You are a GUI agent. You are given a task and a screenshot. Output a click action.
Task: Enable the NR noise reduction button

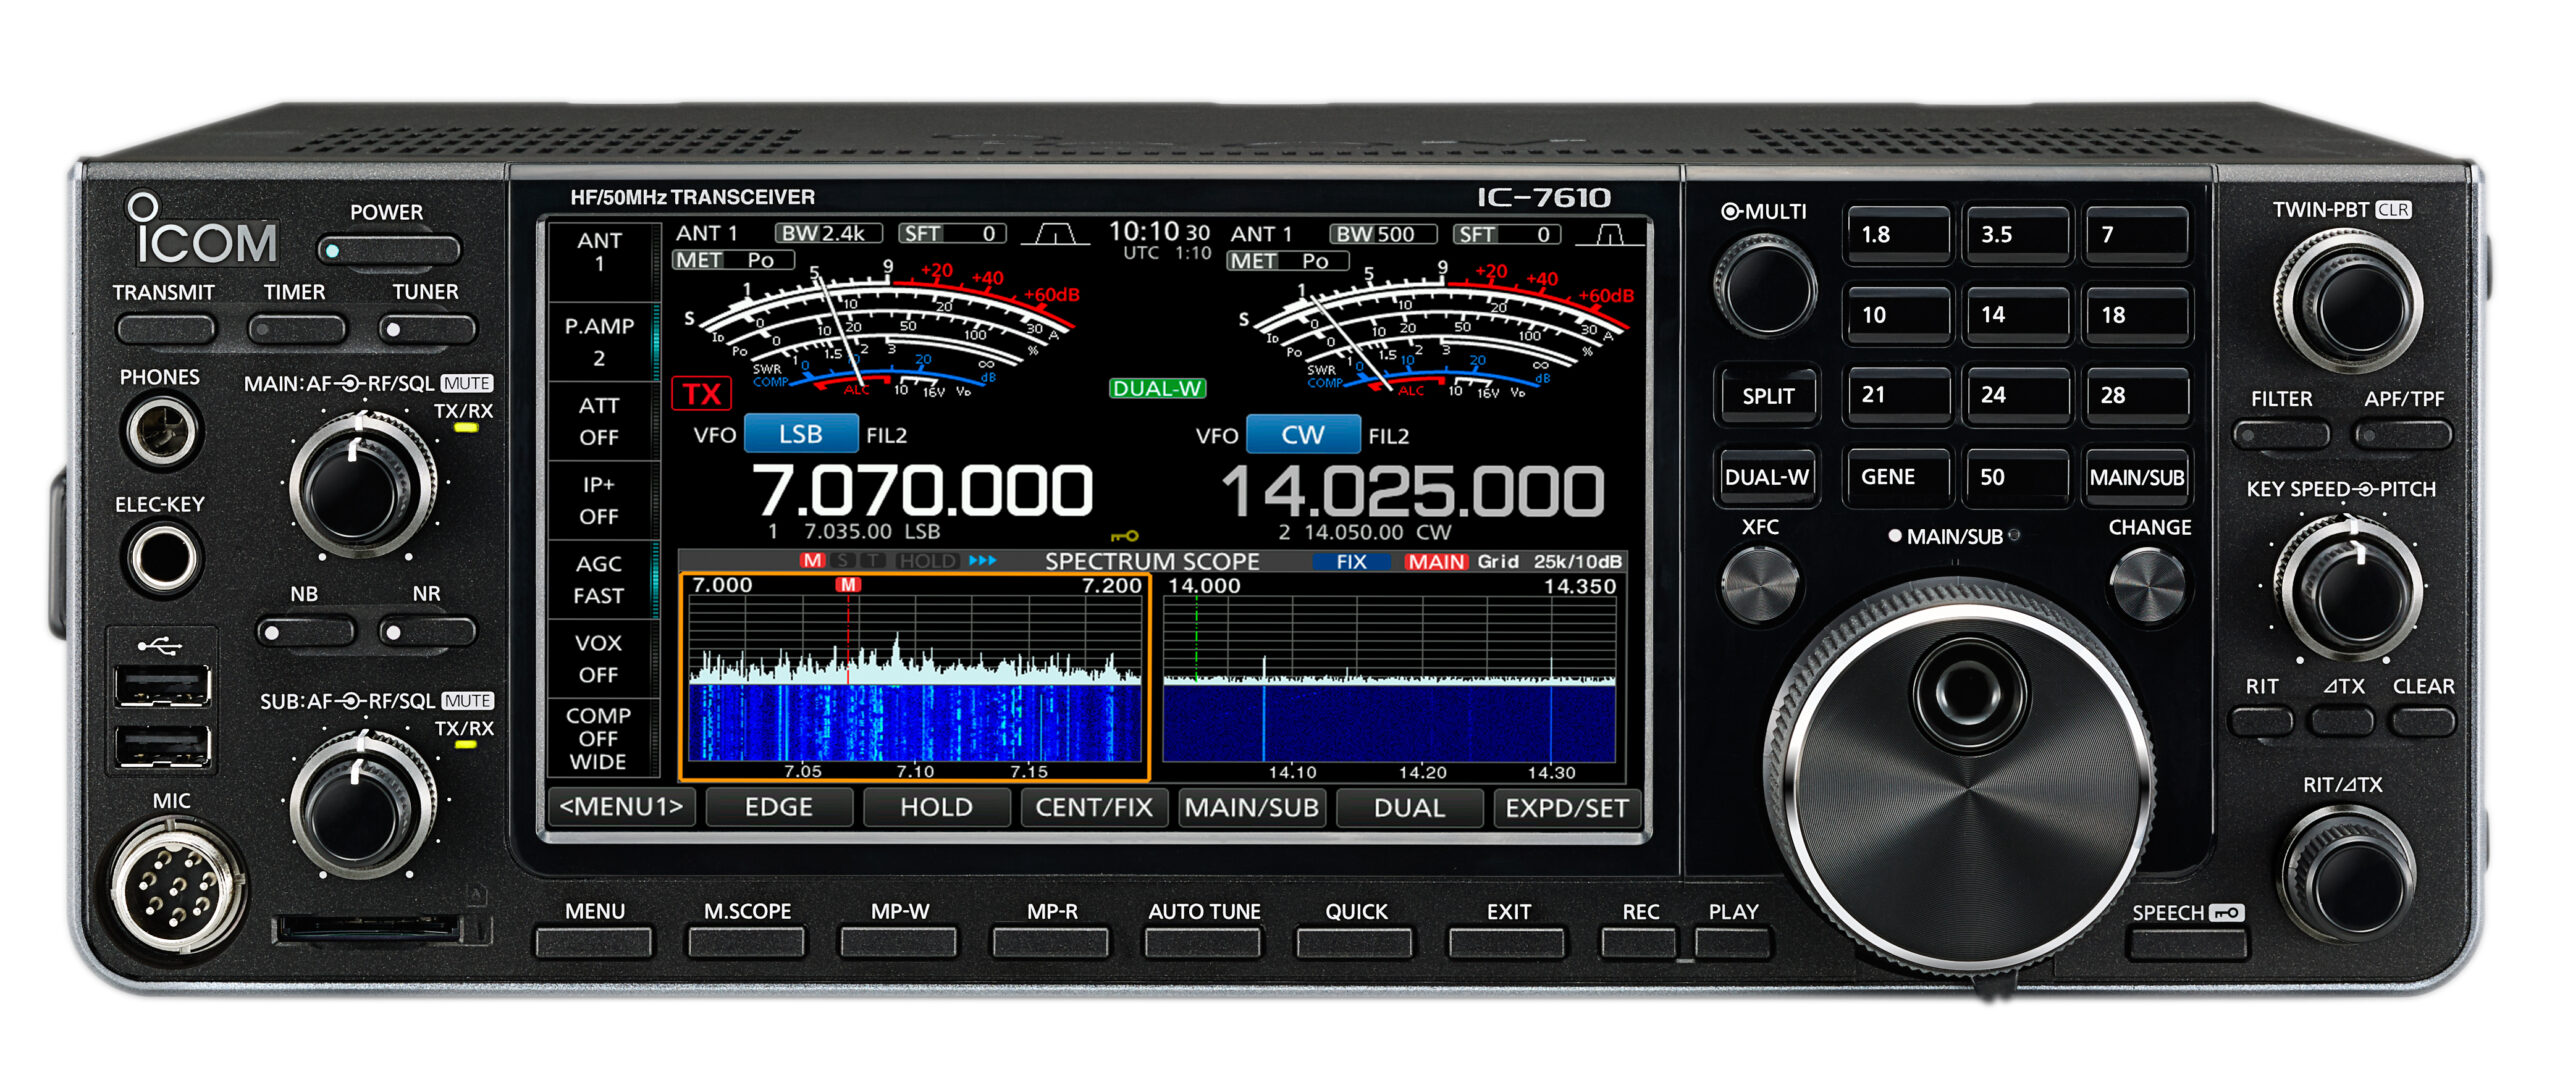tap(427, 631)
